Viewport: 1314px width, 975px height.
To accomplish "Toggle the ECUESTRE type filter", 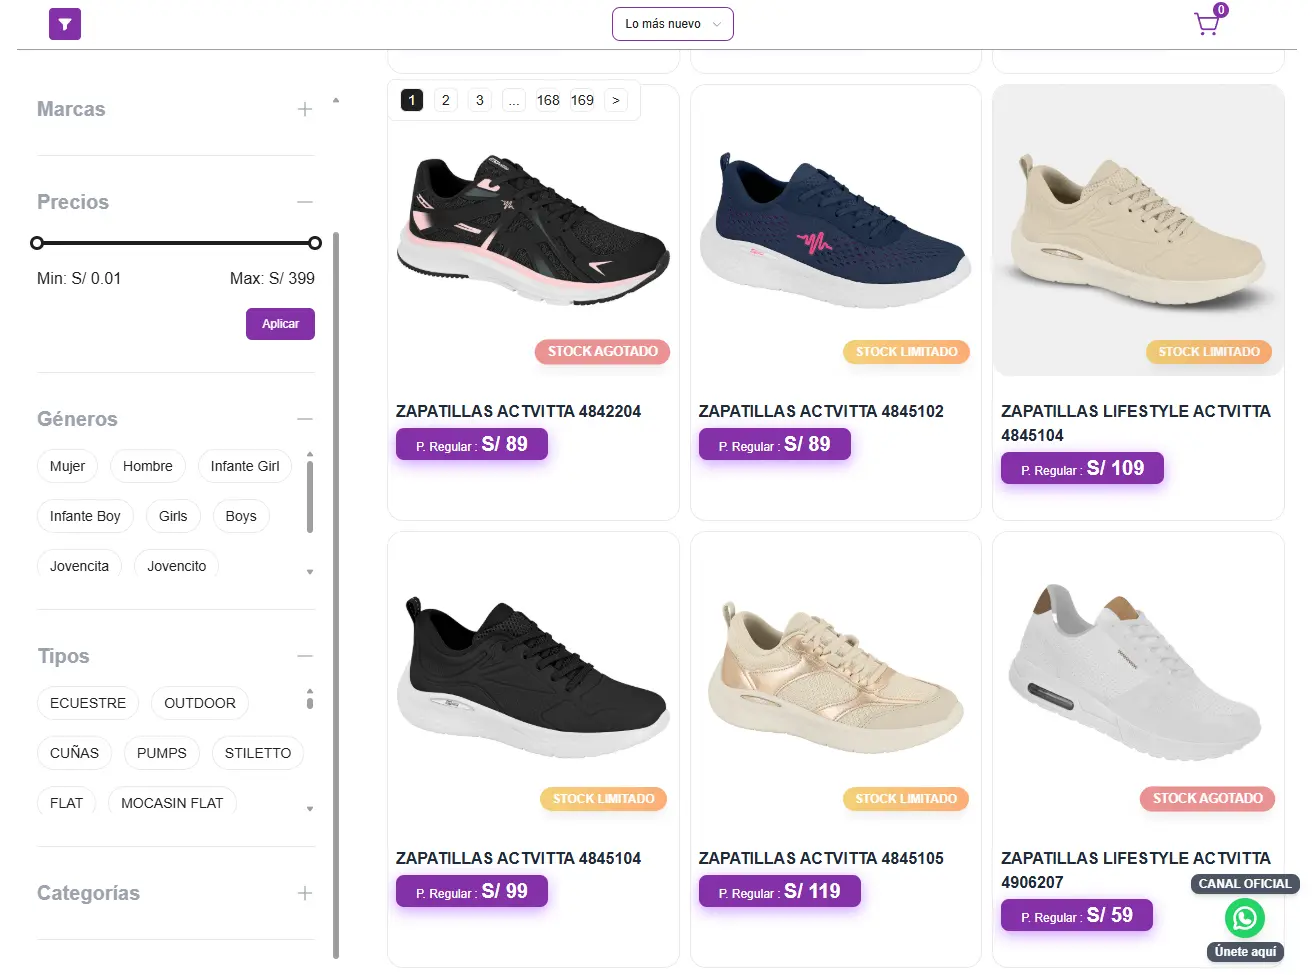I will (87, 703).
